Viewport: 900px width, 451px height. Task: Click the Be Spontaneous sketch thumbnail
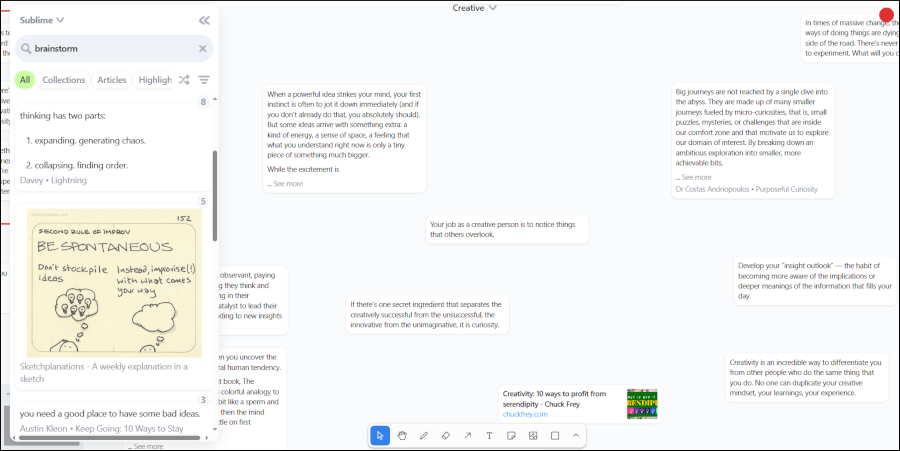(114, 283)
